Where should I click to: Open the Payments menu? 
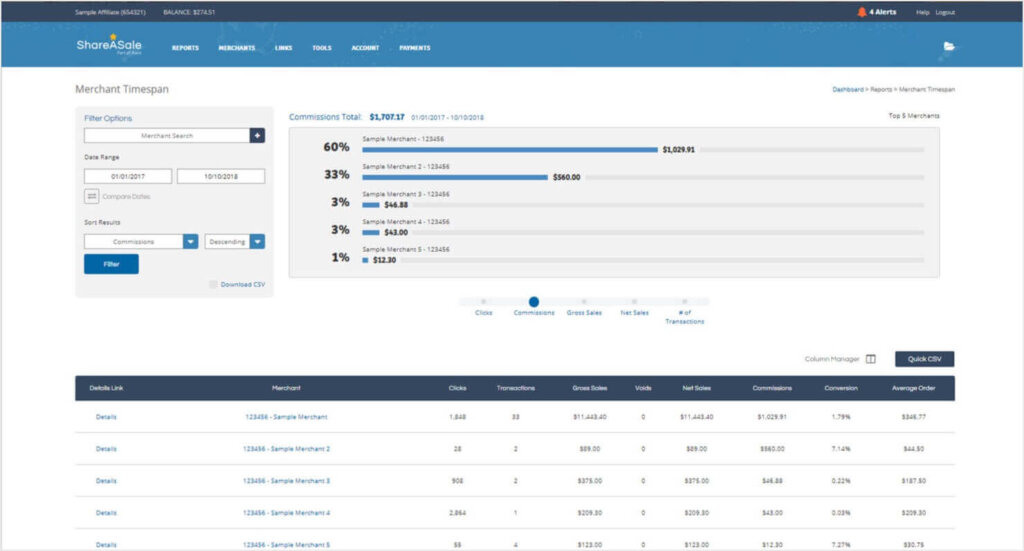tap(415, 48)
